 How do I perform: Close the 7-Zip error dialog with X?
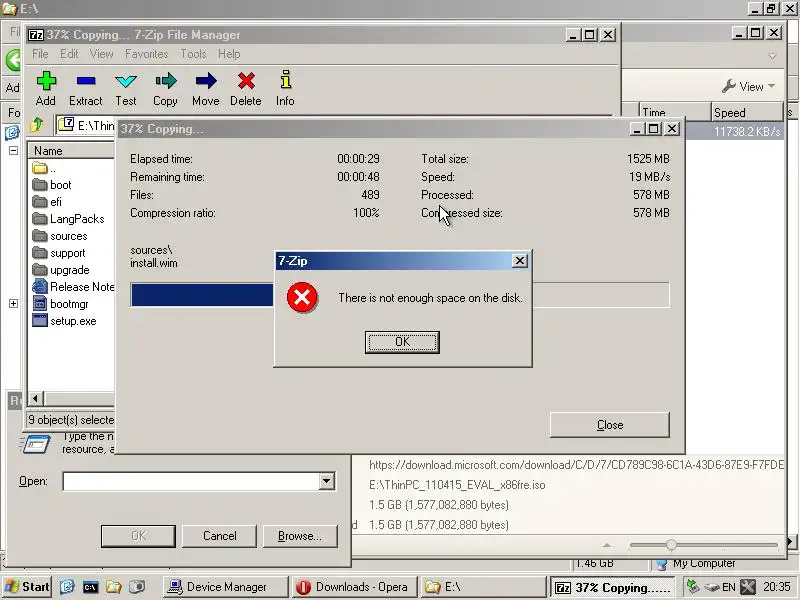pyautogui.click(x=519, y=261)
